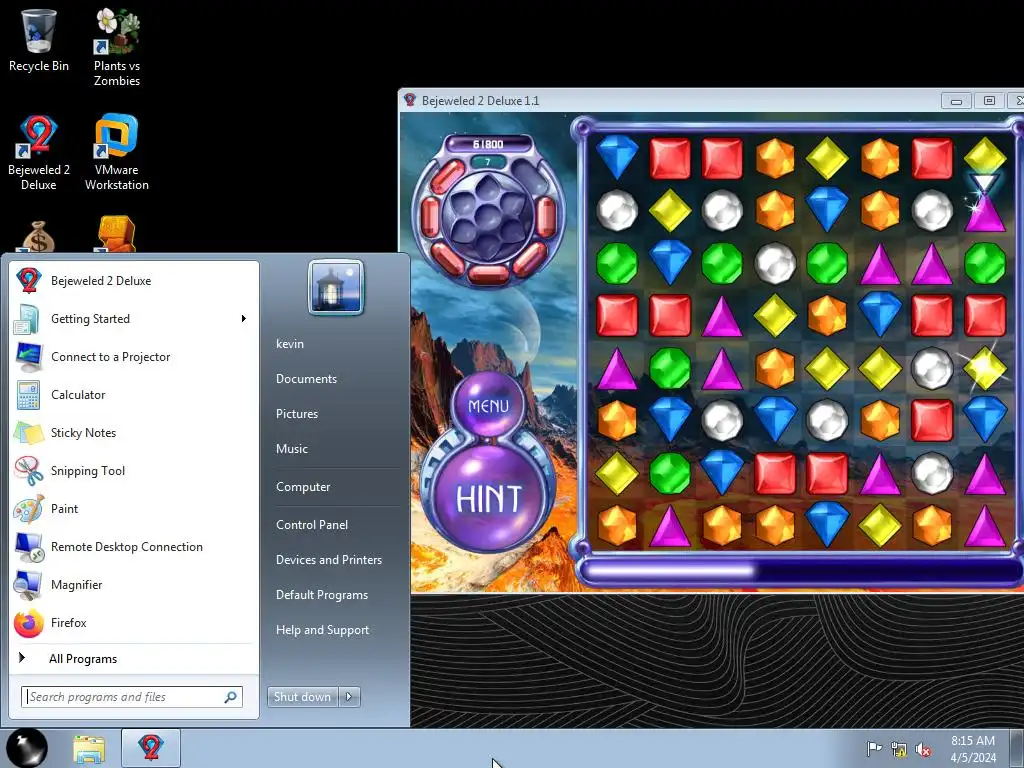
Task: Open Devices and Printers
Action: tap(329, 560)
